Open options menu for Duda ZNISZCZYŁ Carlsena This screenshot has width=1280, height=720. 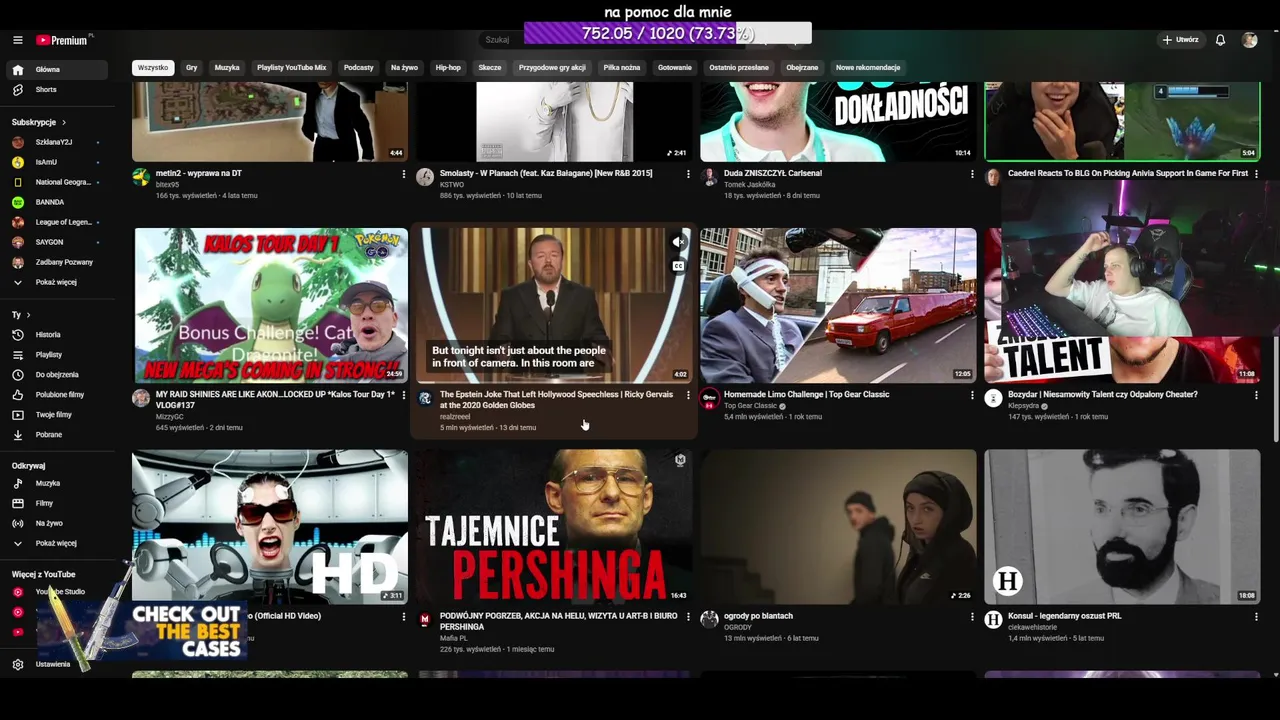click(972, 174)
